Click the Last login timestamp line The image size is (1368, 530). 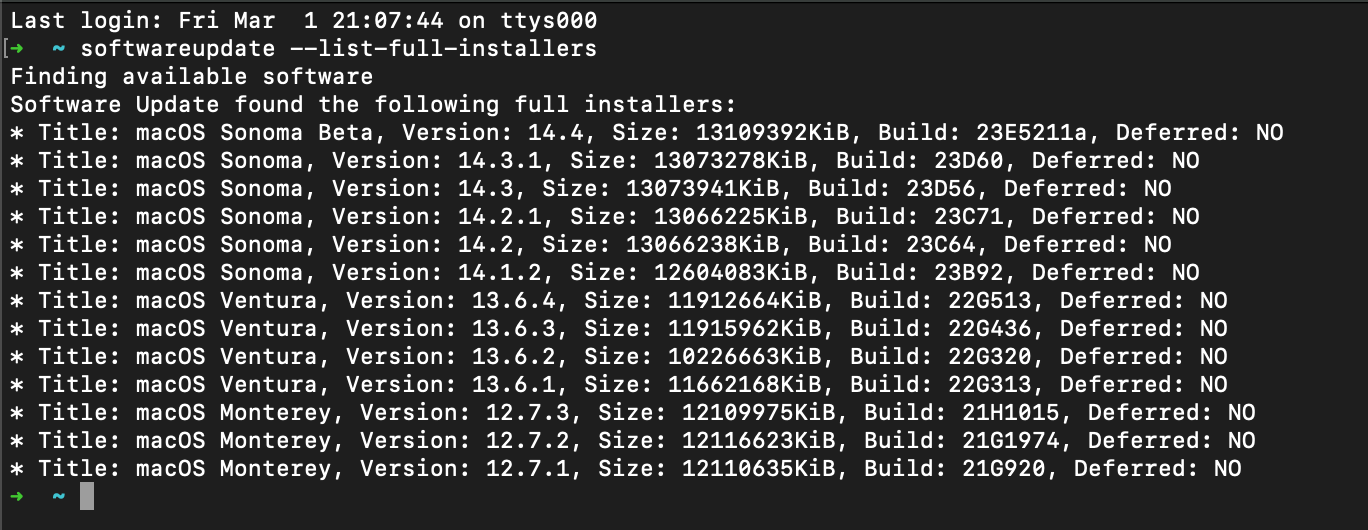click(304, 20)
